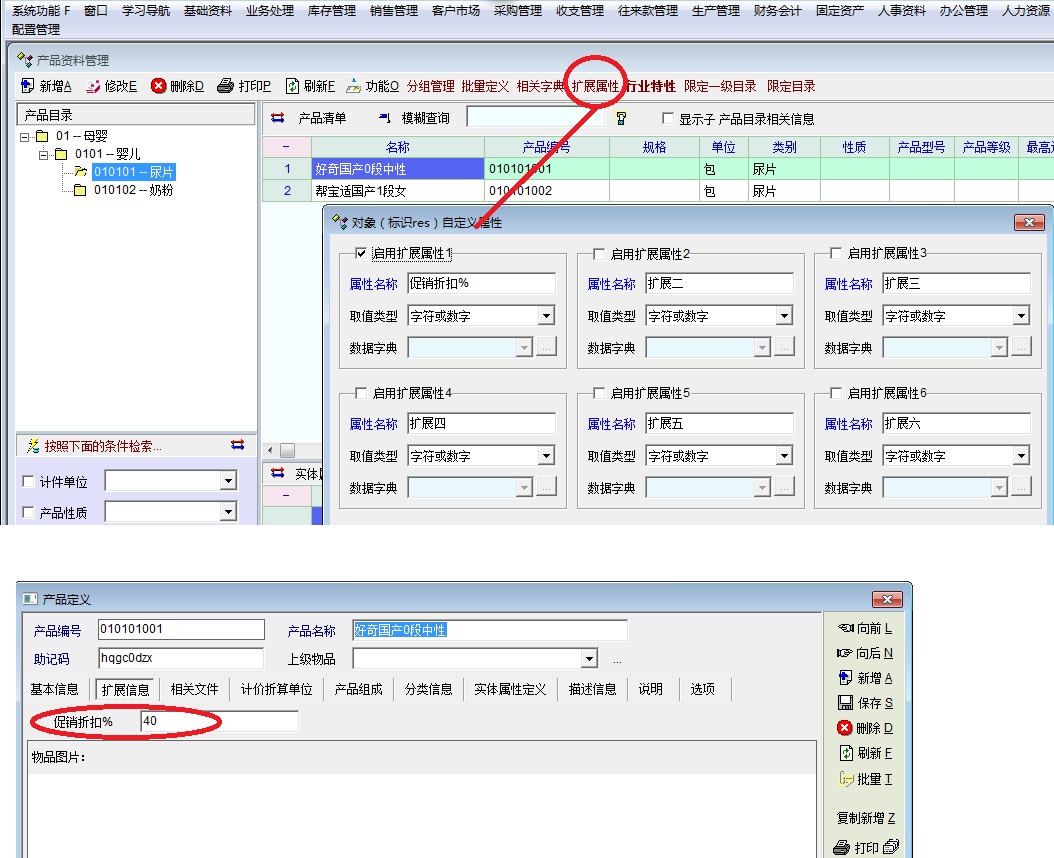The height and width of the screenshot is (858, 1054).
Task: Enable the 启用扩展属性2 checkbox
Action: click(x=599, y=254)
